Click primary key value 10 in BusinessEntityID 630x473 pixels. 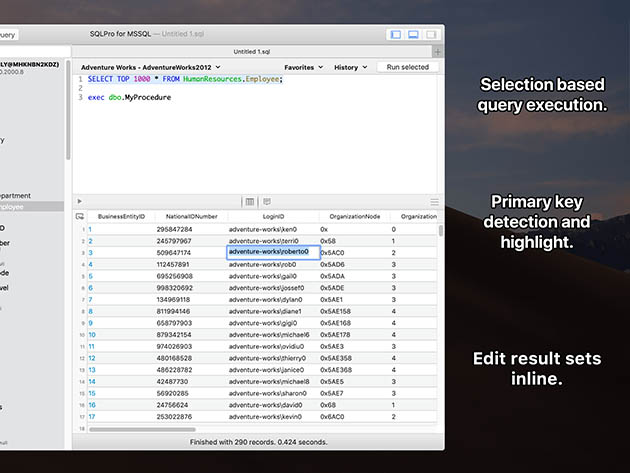(90, 334)
